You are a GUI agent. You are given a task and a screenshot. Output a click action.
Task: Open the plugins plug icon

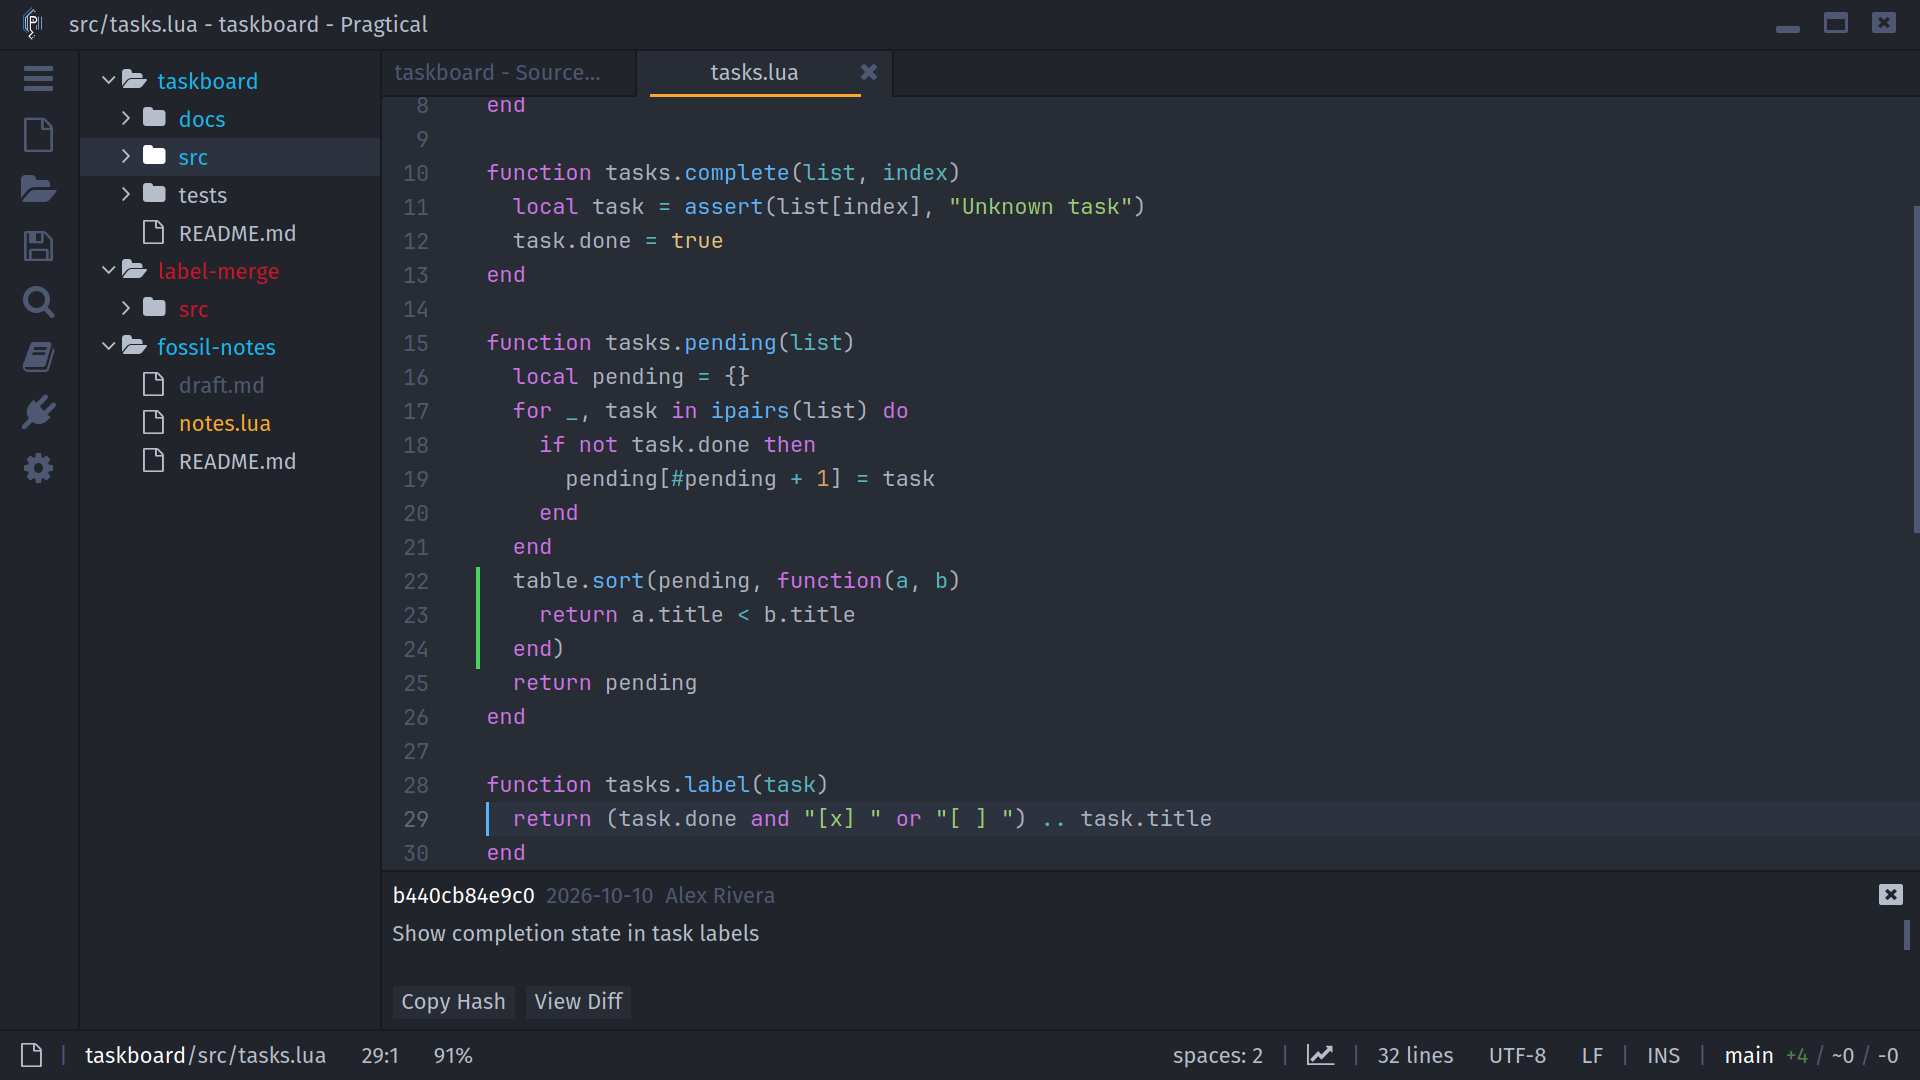pos(38,412)
